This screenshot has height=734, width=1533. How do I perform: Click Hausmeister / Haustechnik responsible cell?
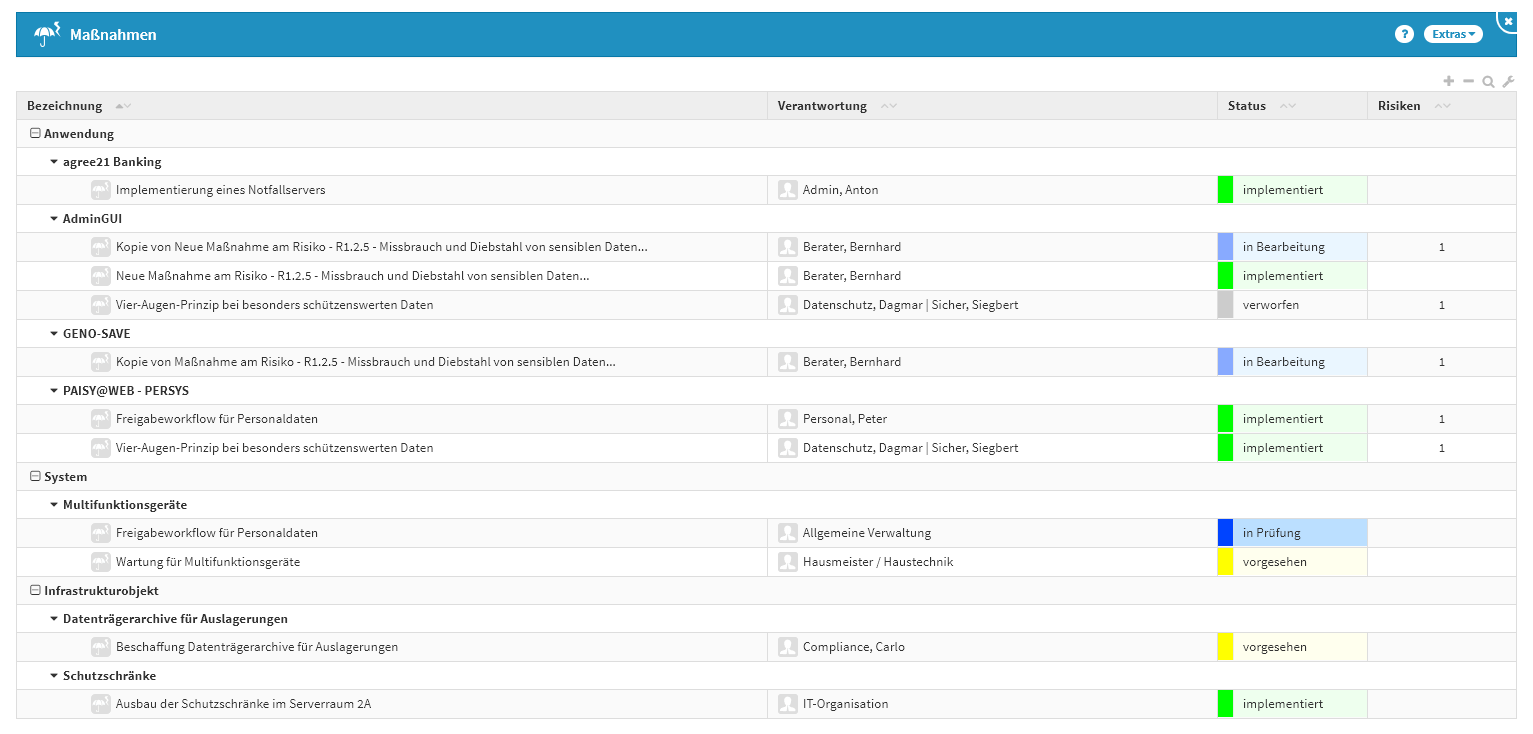[992, 562]
